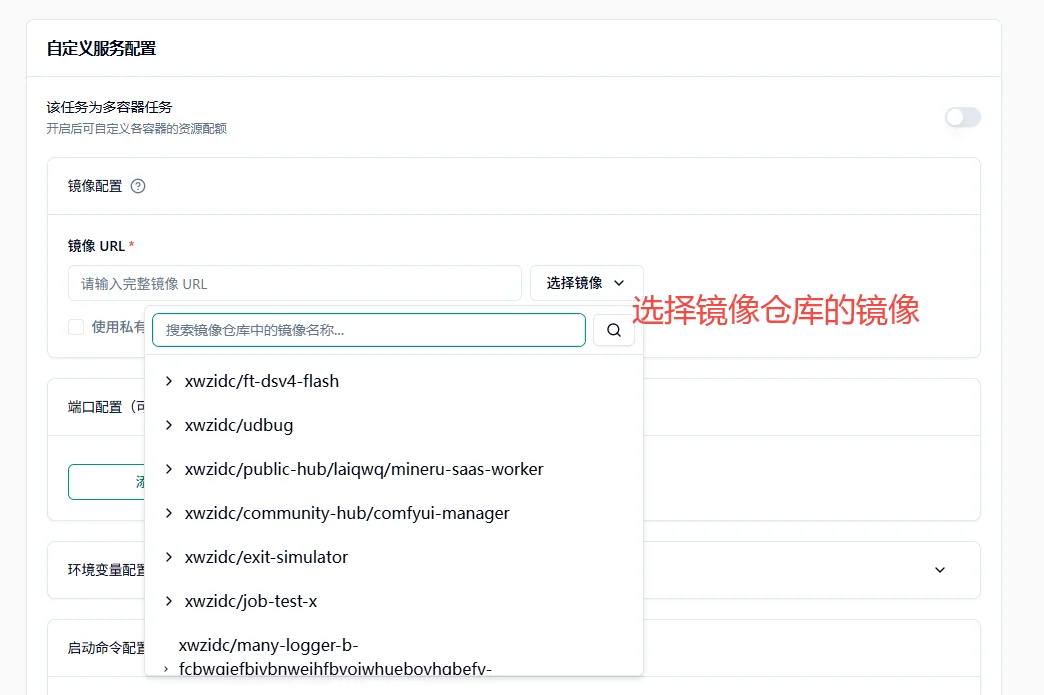Expand xwzidc/ft-dsv4-flash chevron

pos(169,381)
